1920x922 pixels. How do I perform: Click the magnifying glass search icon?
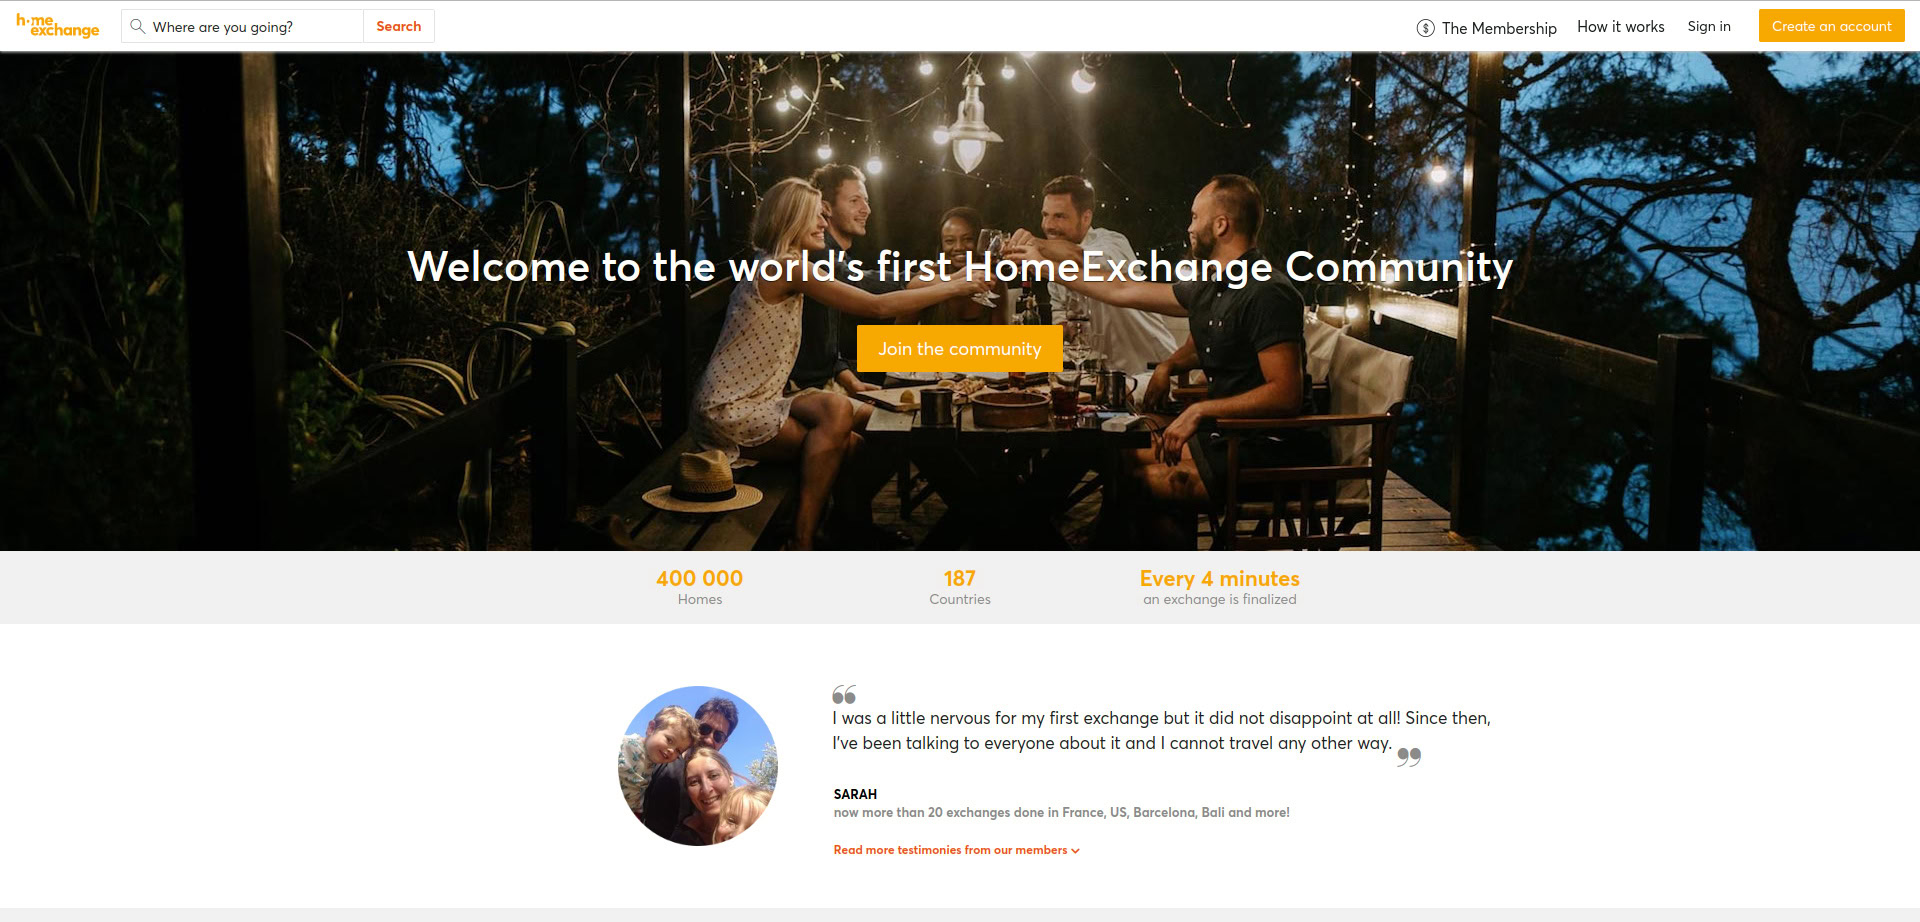pos(138,26)
